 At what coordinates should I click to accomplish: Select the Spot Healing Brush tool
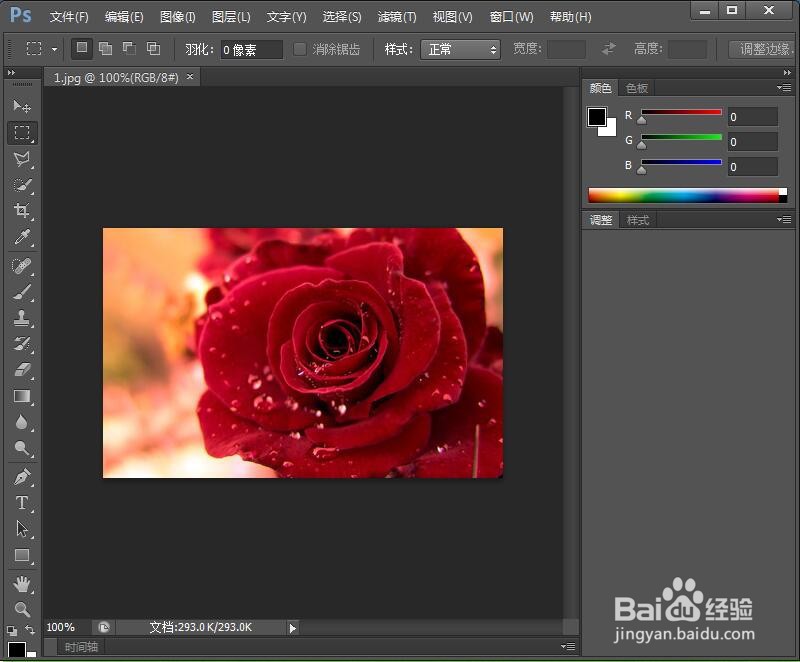click(x=21, y=266)
